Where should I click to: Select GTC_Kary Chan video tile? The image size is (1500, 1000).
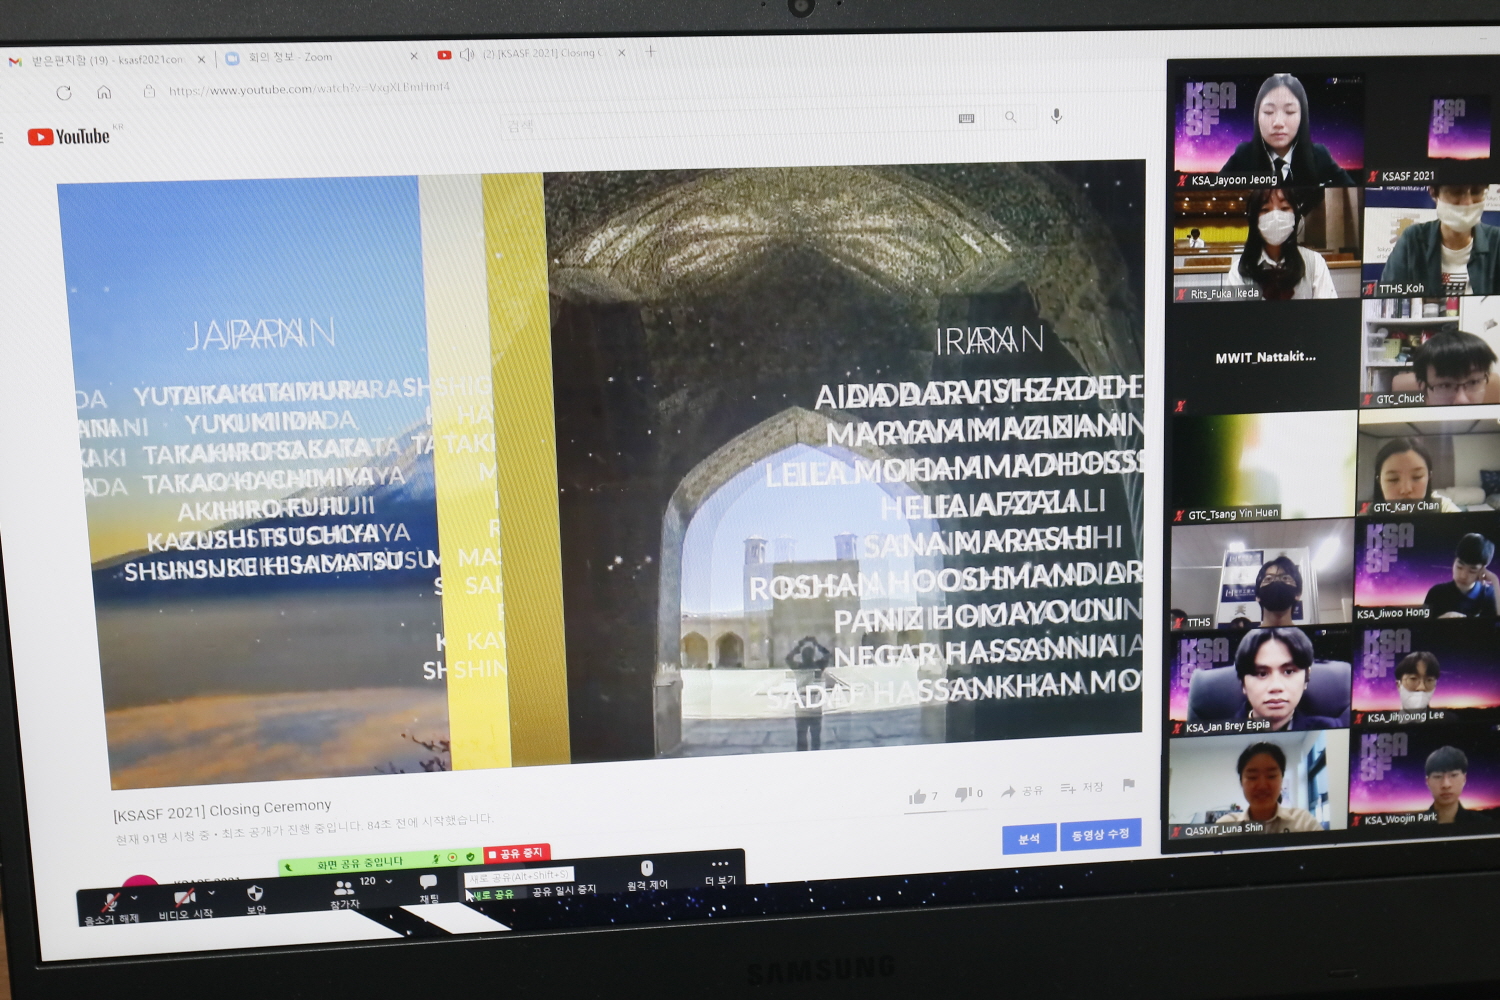click(x=1429, y=463)
